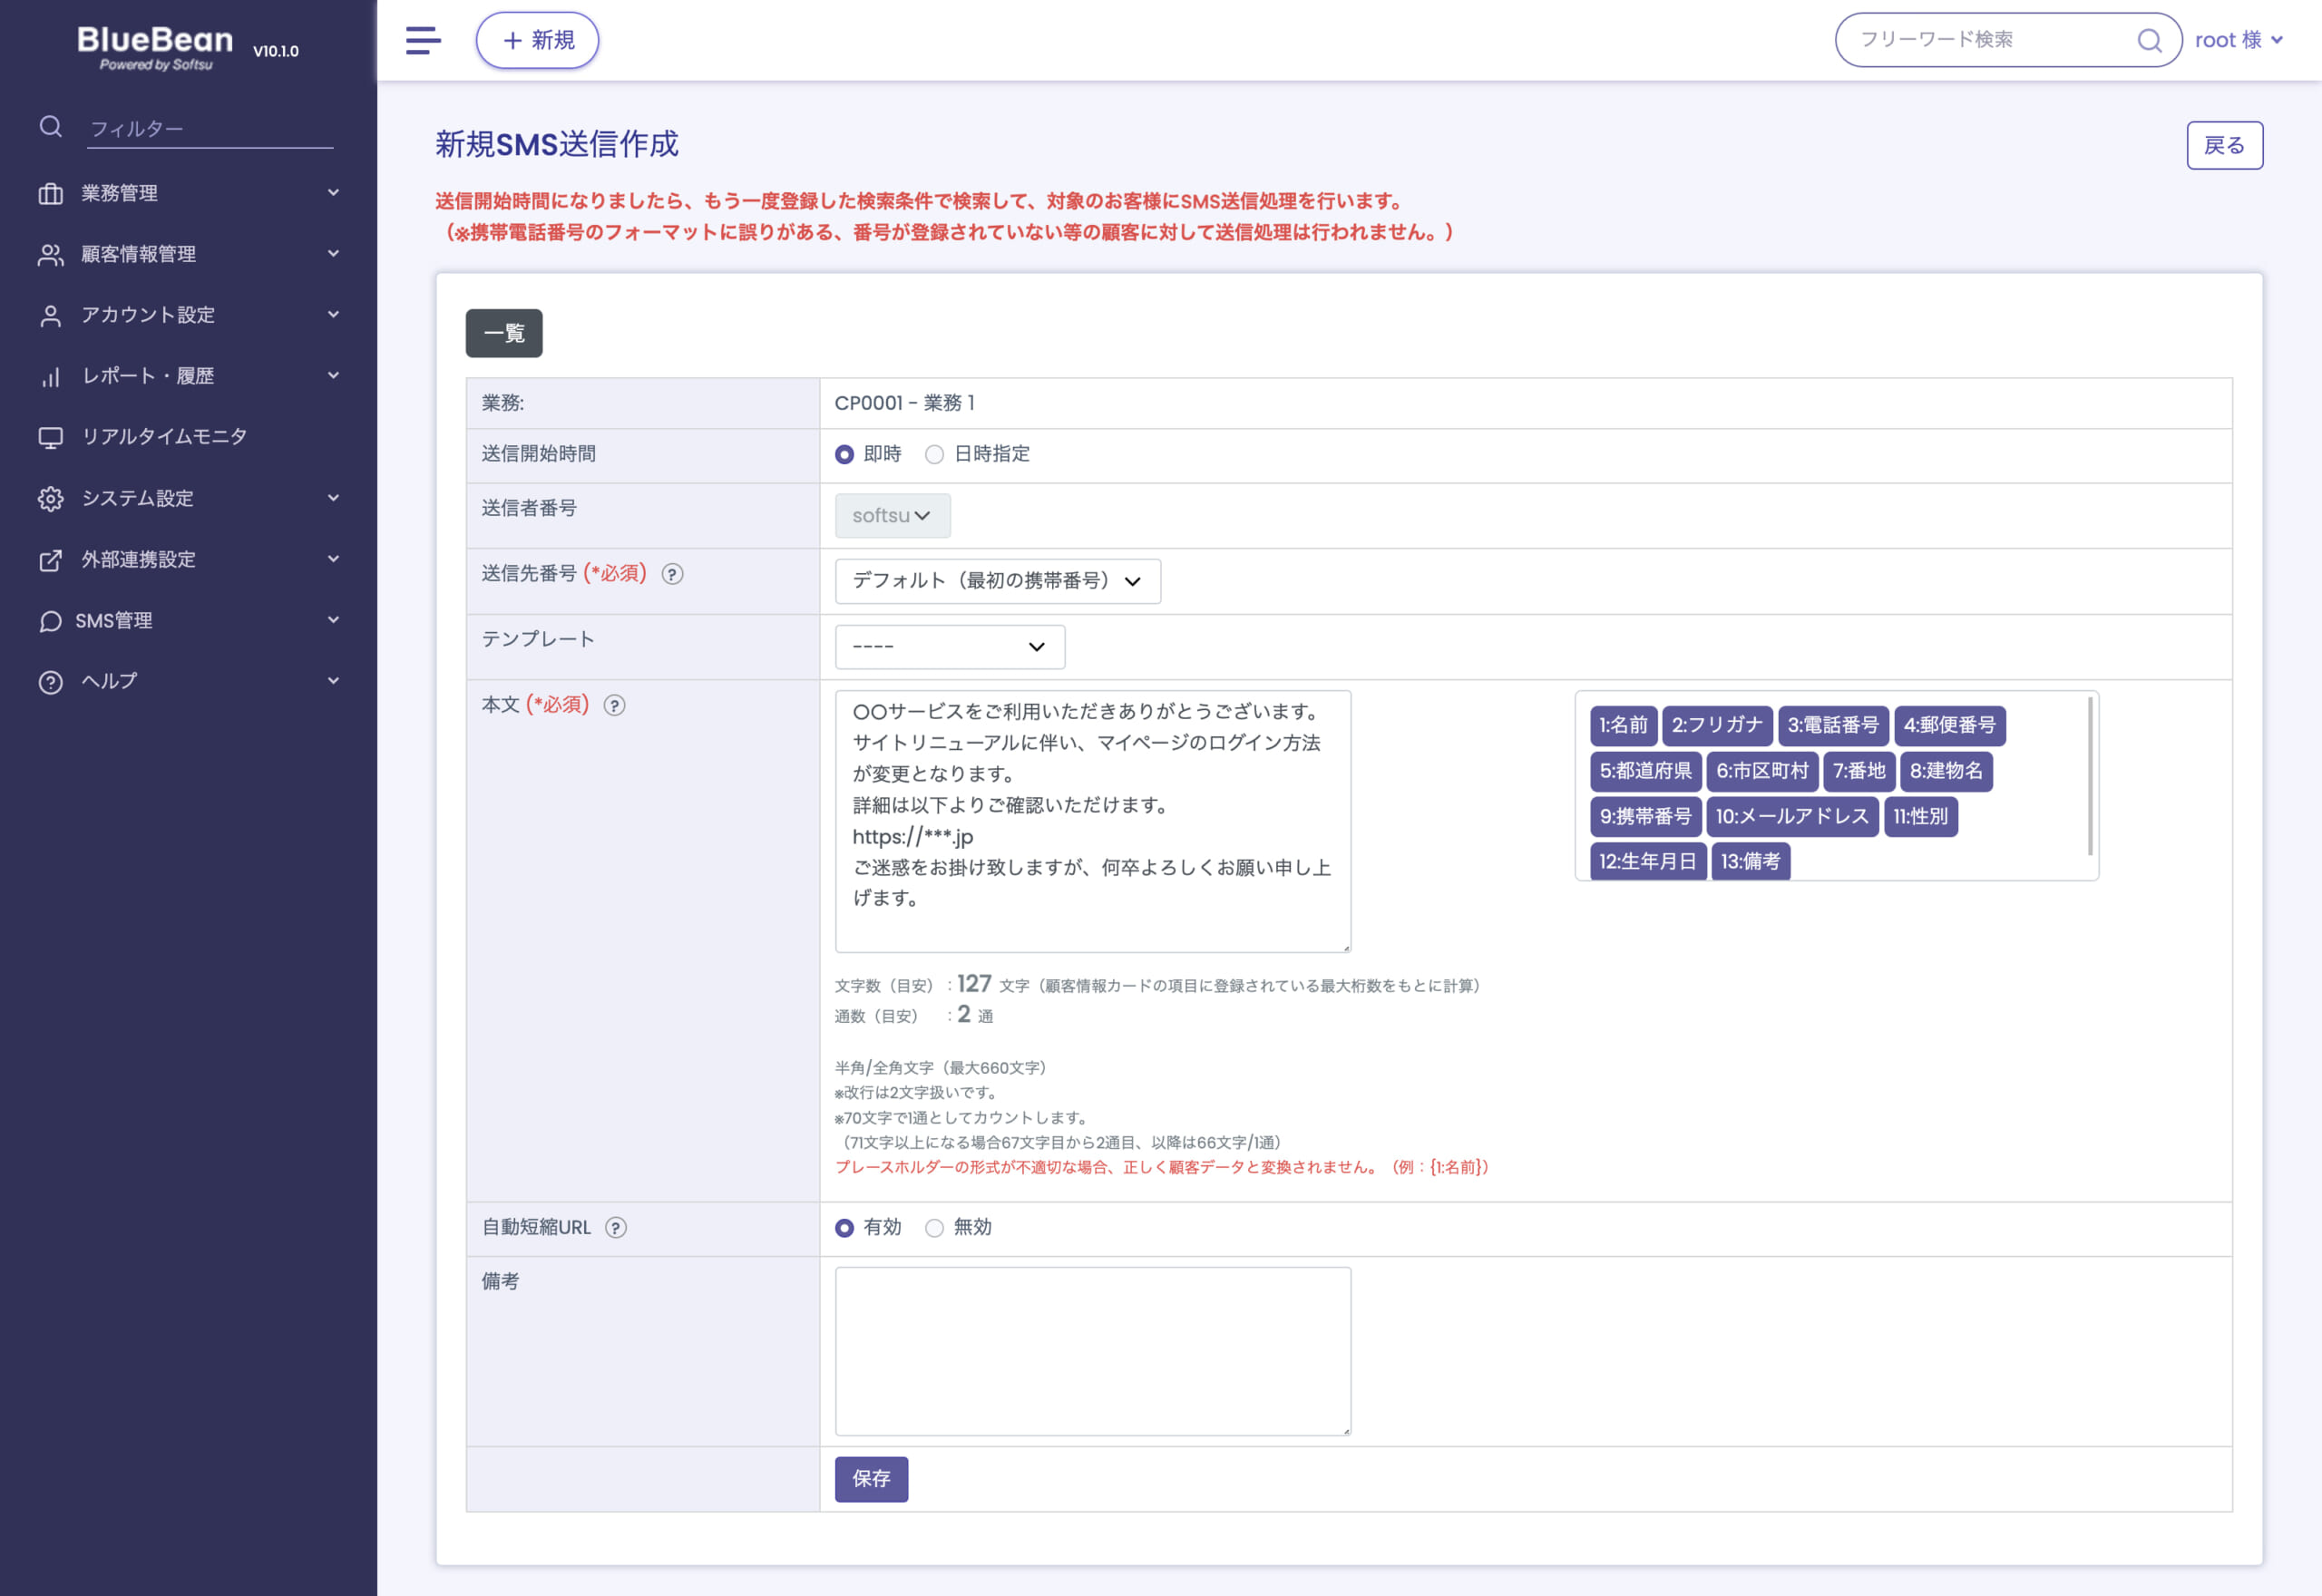Click the BlueBean logo
This screenshot has width=2322, height=1596.
tap(156, 47)
